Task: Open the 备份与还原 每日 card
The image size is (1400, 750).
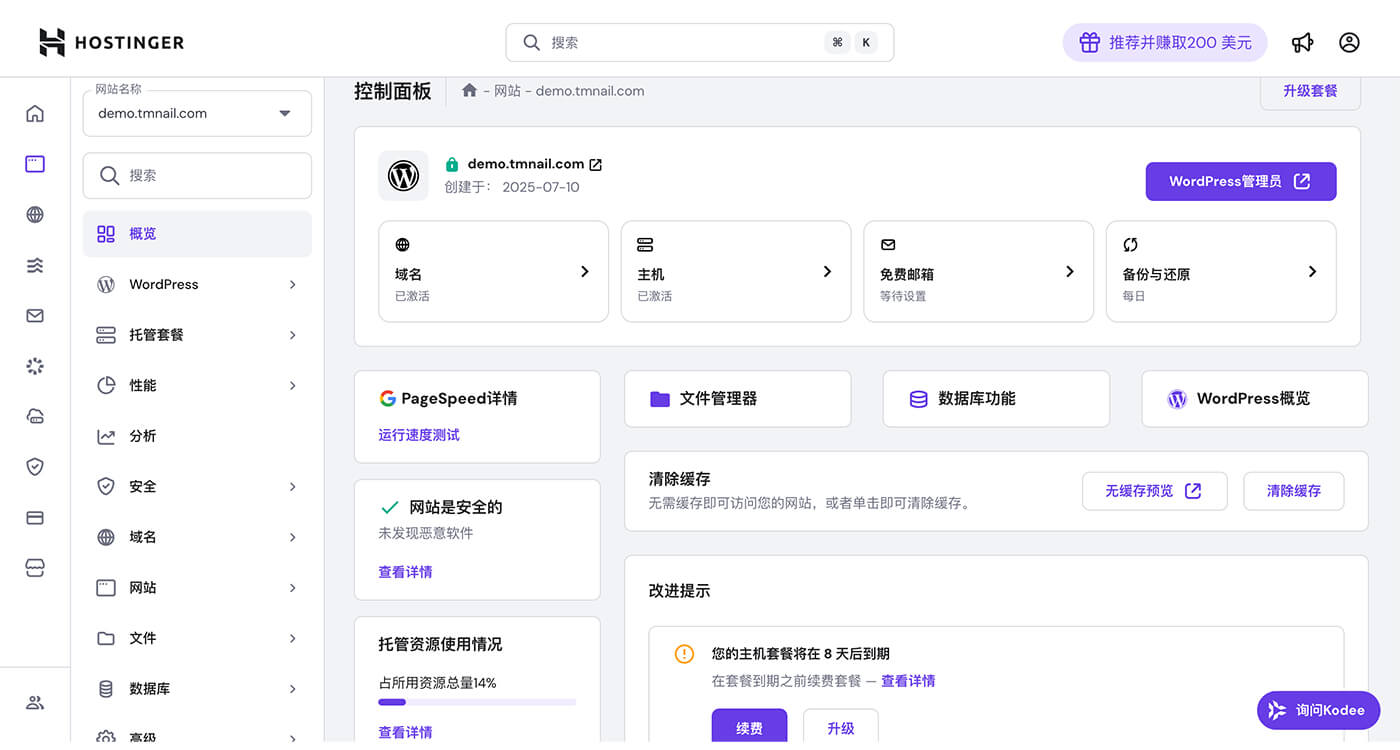Action: (x=1221, y=271)
